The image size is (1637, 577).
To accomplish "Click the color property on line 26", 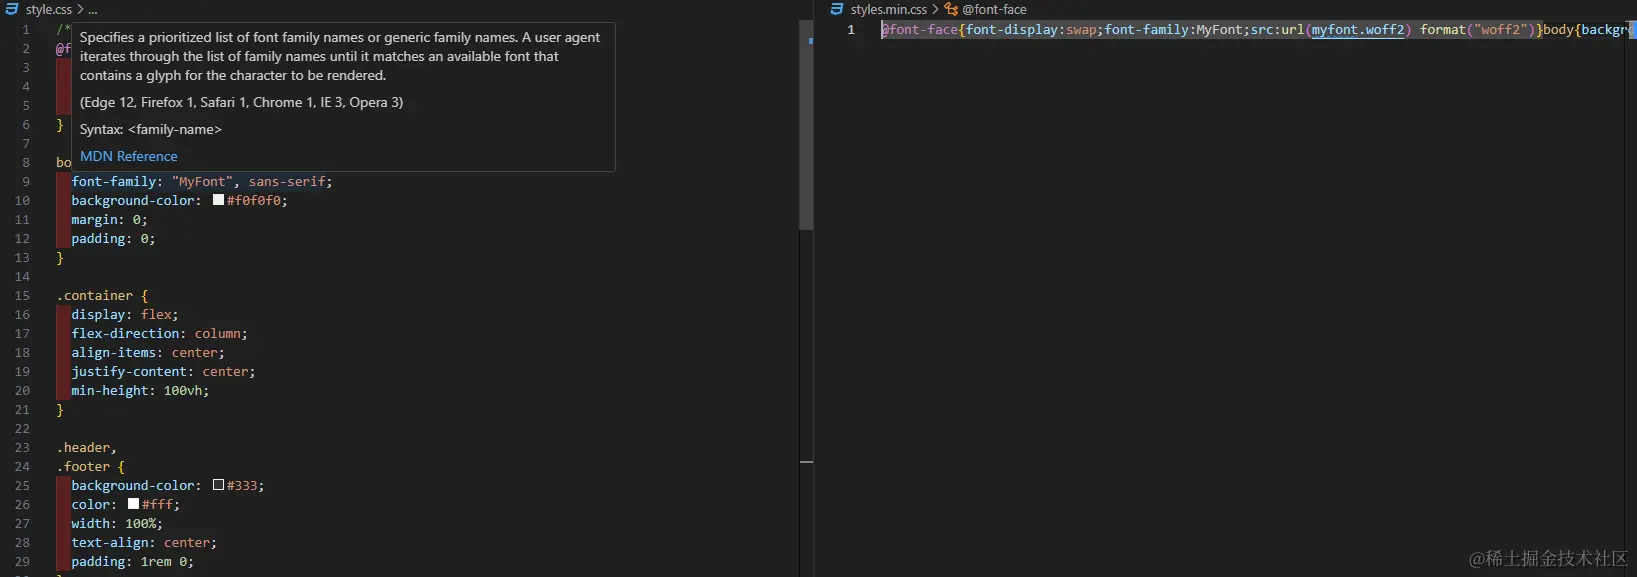I will (x=90, y=504).
